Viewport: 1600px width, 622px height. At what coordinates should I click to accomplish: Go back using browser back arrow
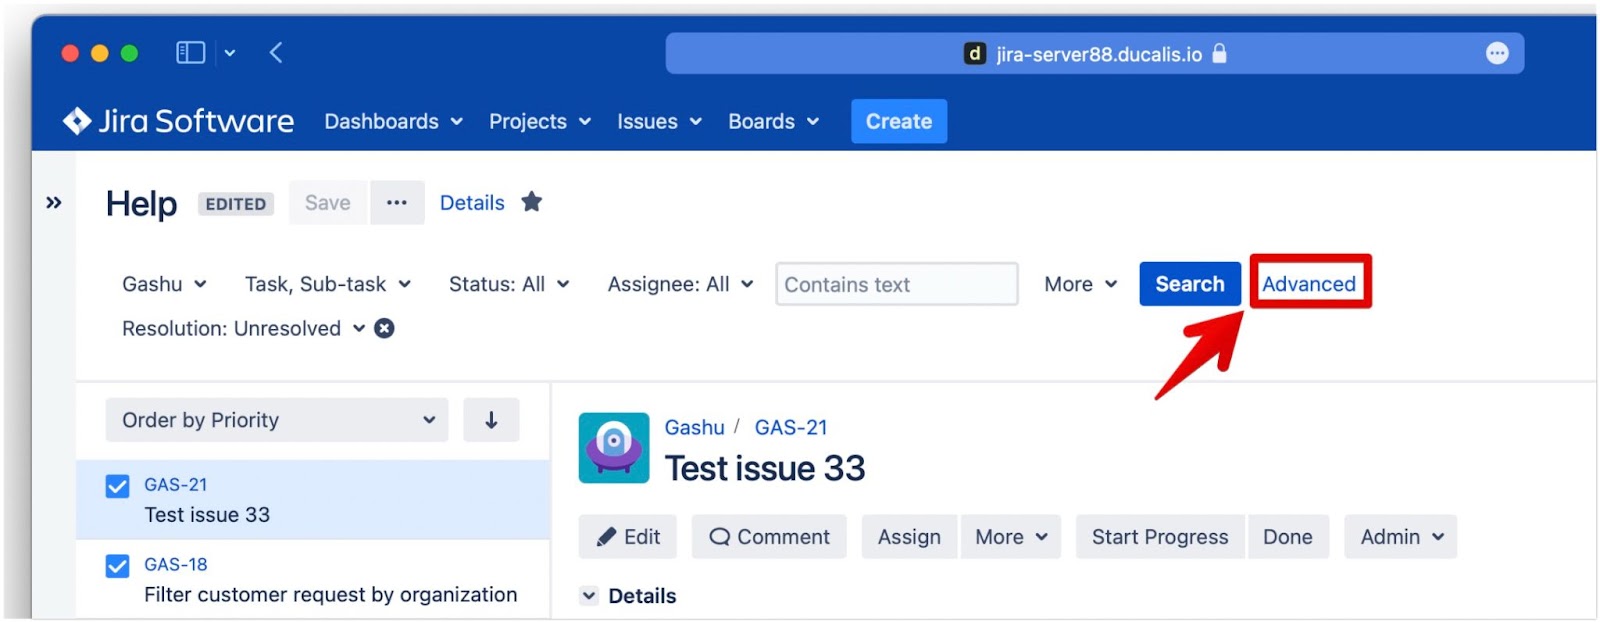coord(276,53)
